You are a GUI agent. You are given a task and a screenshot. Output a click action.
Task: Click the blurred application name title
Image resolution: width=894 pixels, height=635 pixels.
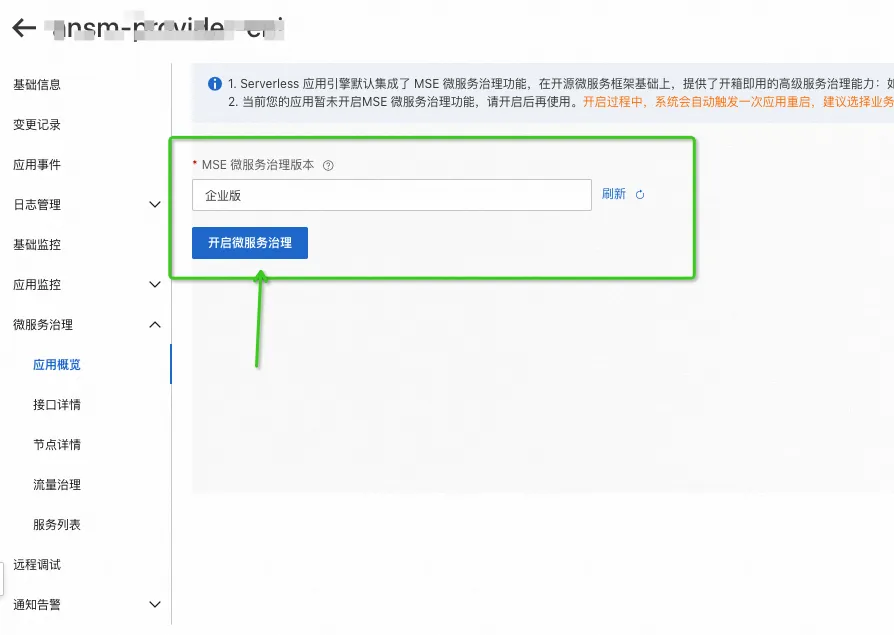(x=167, y=28)
